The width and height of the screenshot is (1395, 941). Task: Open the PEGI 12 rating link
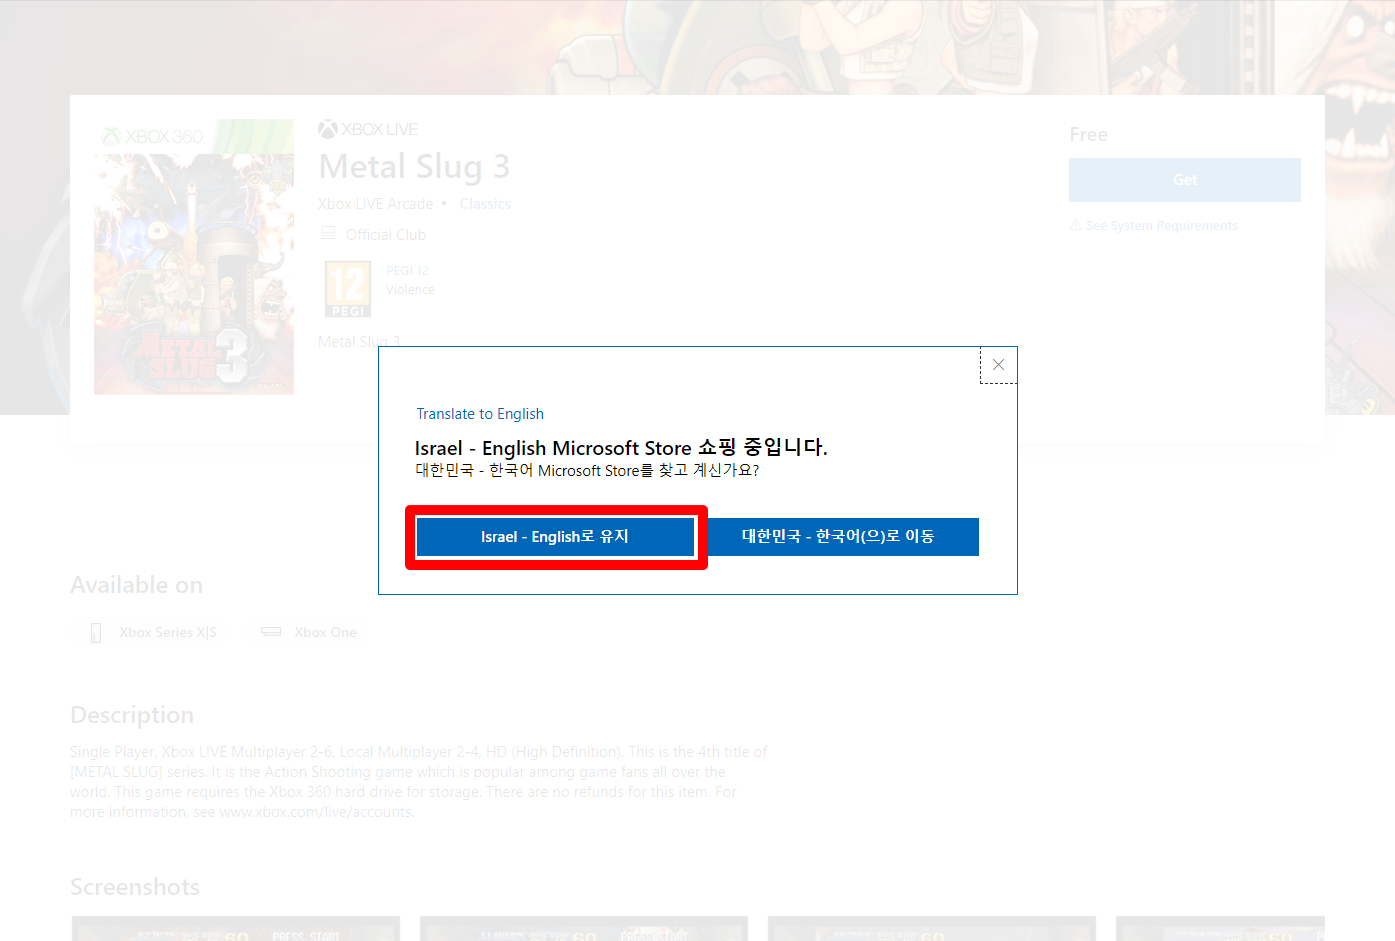(x=407, y=271)
